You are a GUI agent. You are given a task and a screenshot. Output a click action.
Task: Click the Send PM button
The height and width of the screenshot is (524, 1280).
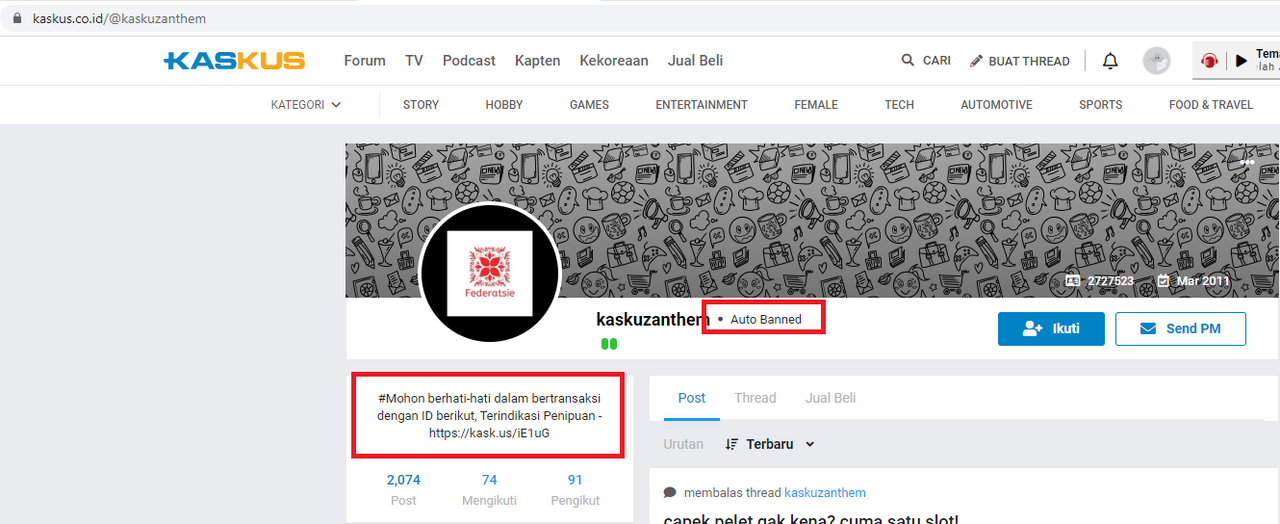click(x=1181, y=329)
